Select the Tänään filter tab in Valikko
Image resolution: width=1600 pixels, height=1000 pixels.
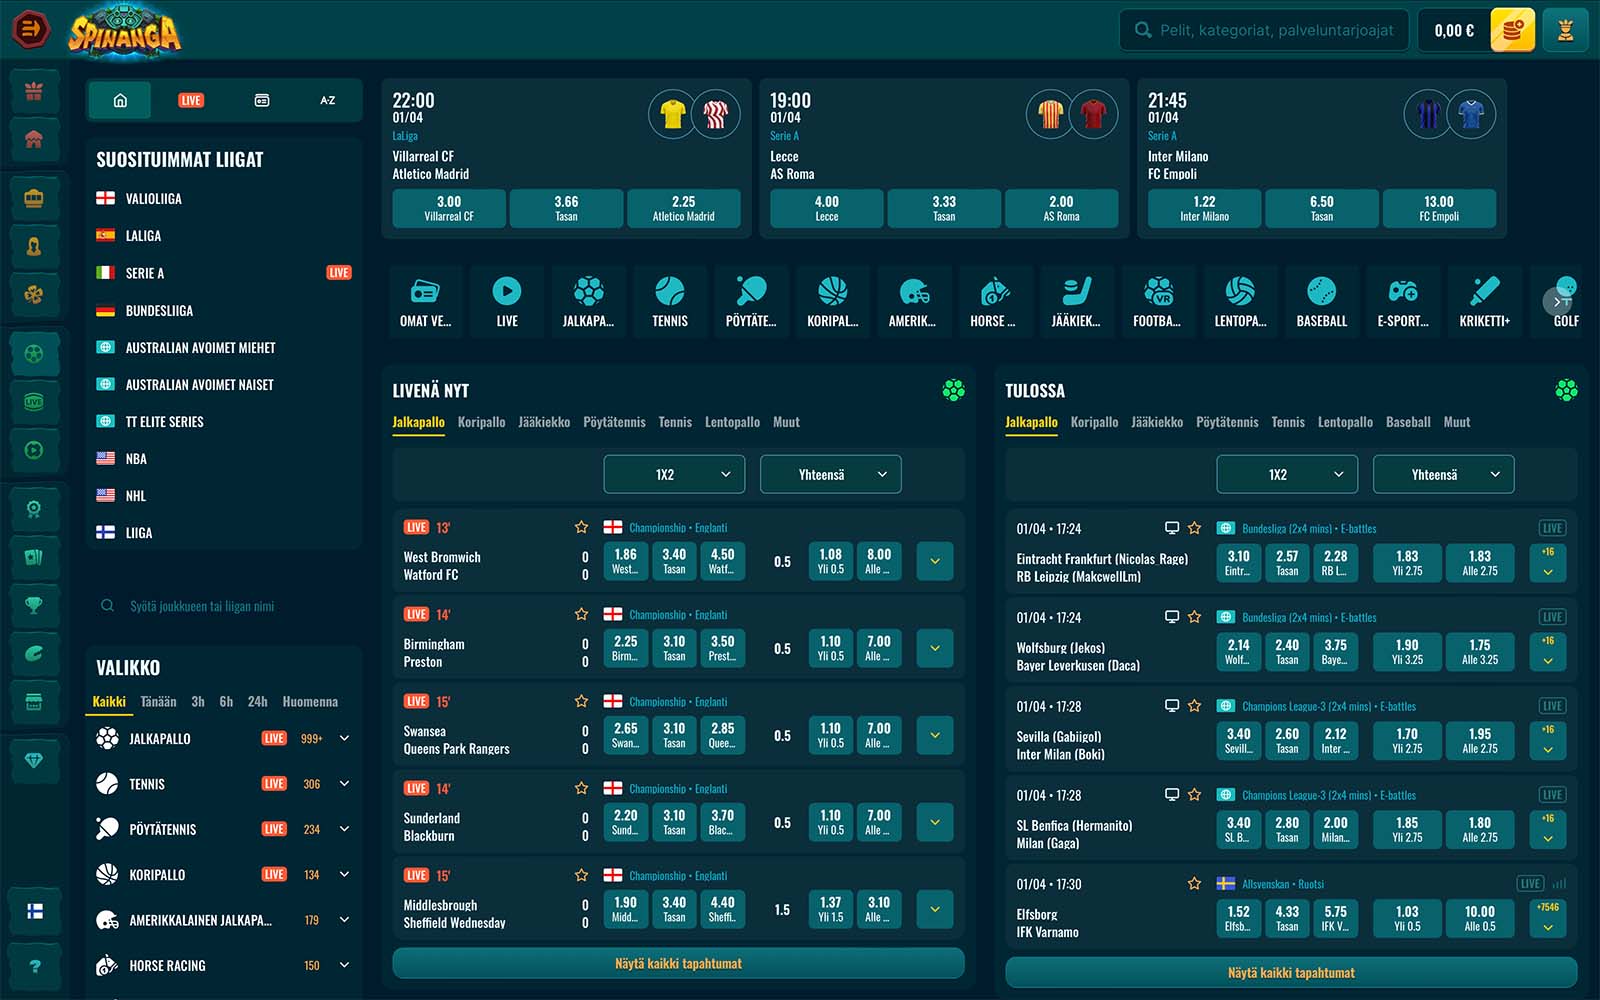[x=158, y=702]
